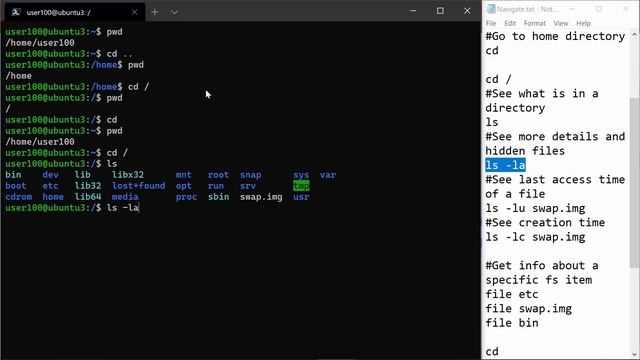Click 'libx32' in the terminal listing
This screenshot has height=360, width=640.
point(128,175)
